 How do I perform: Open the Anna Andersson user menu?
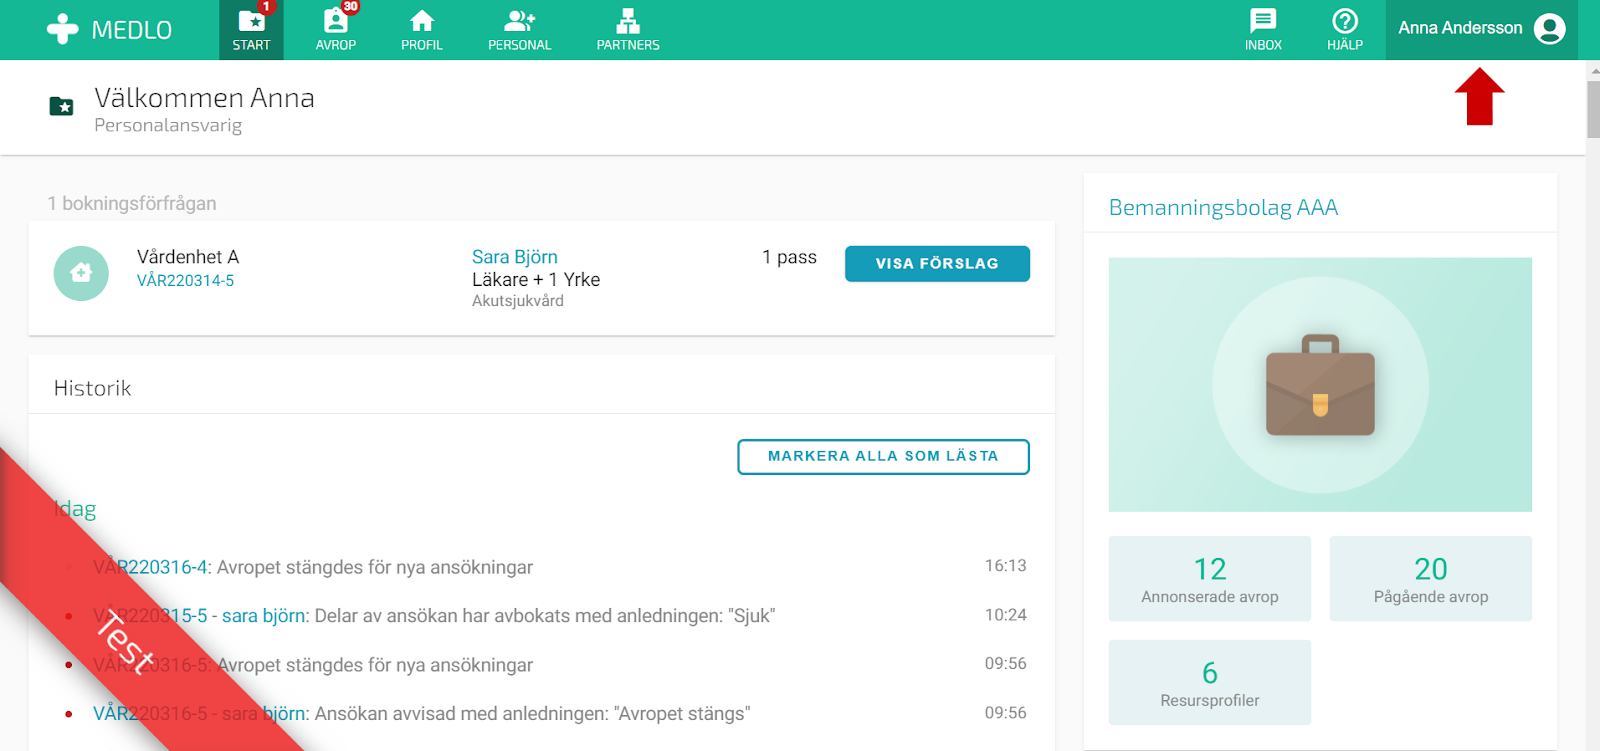tap(1481, 29)
